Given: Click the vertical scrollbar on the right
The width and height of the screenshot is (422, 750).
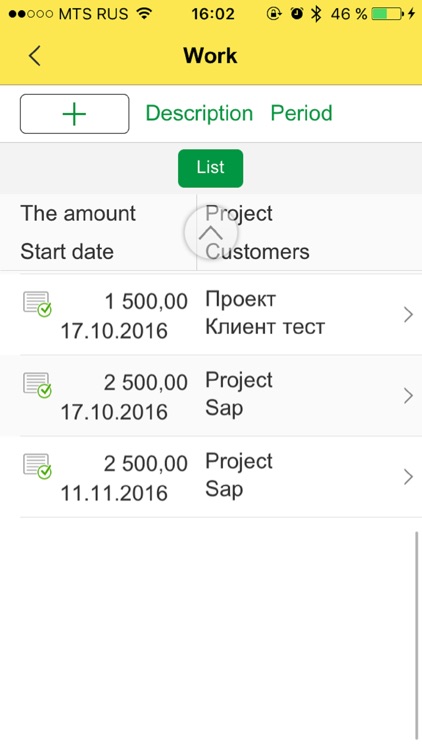Looking at the screenshot, I should [417, 635].
